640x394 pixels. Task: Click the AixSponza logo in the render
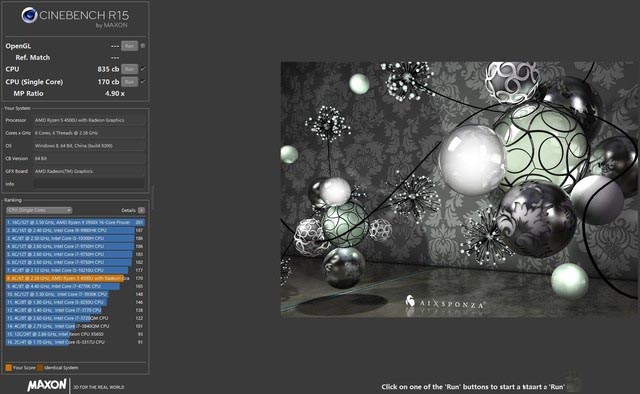[445, 303]
